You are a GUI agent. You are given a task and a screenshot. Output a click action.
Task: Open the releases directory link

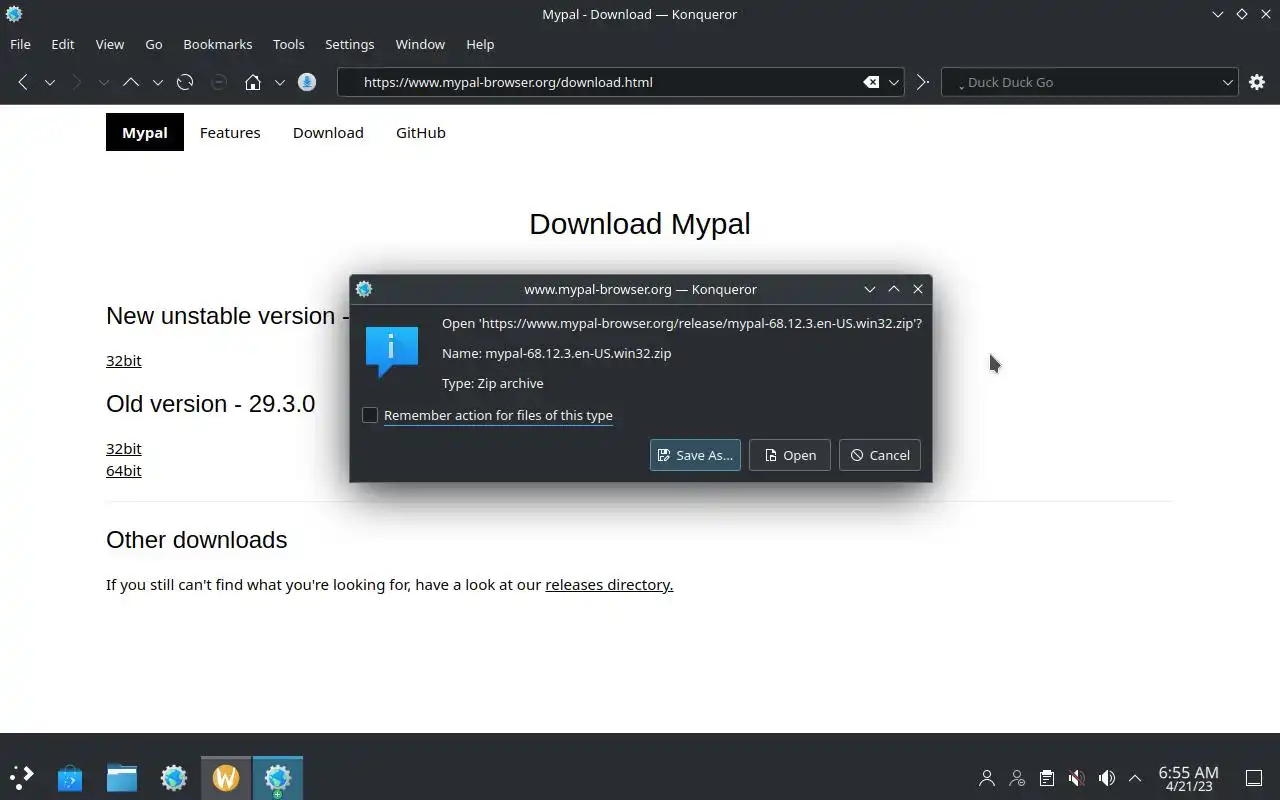[x=609, y=584]
